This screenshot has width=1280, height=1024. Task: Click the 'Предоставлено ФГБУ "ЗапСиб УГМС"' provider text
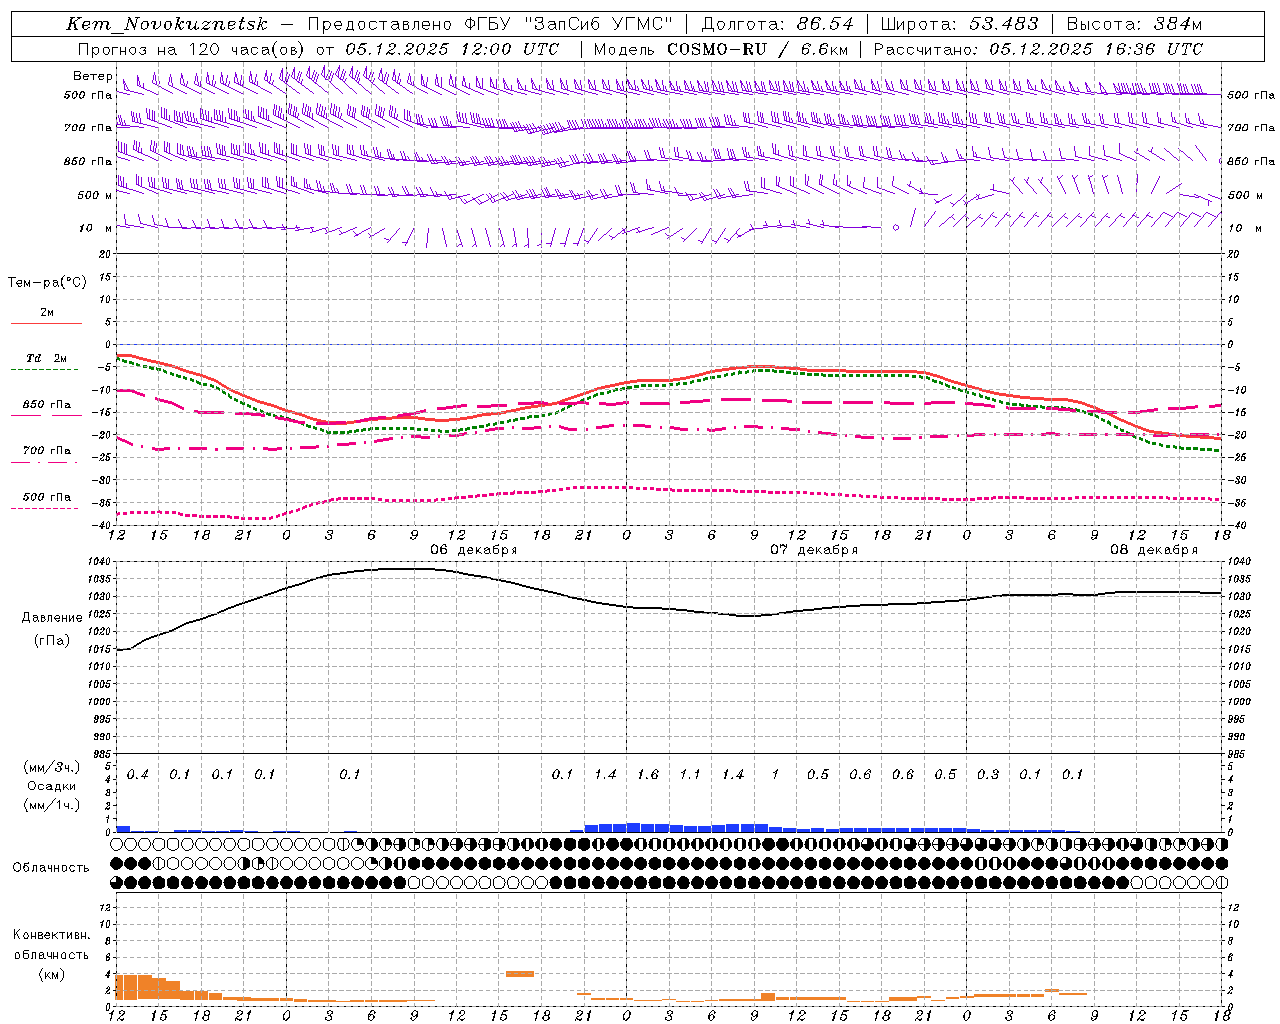490,24
